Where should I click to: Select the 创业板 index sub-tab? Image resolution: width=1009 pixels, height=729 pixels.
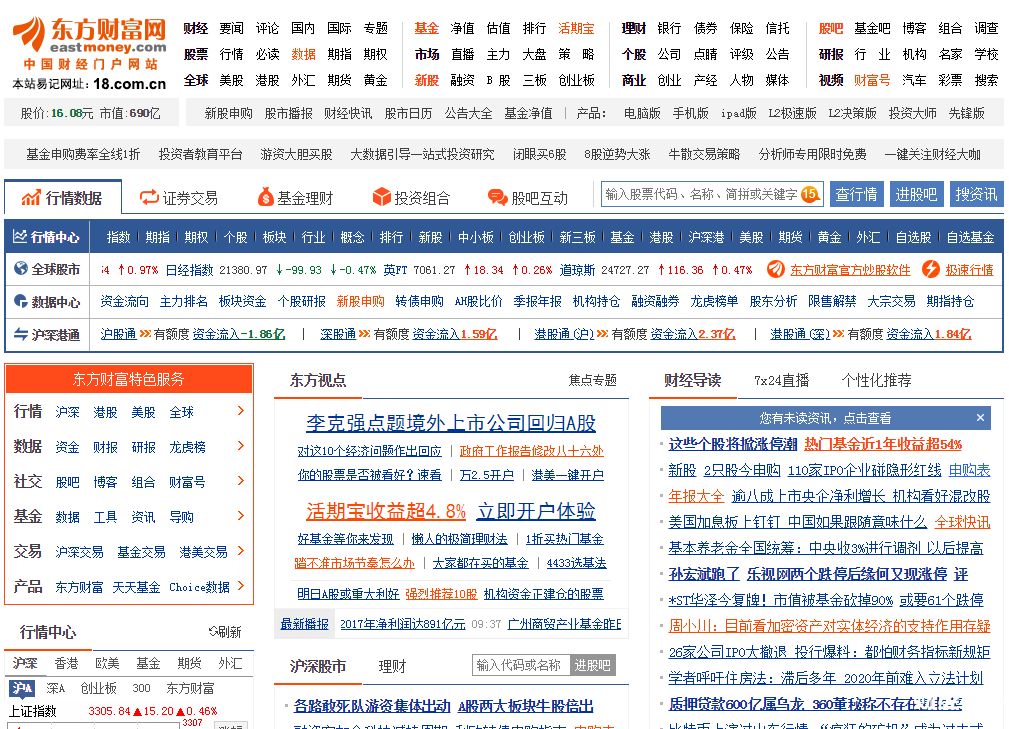pos(98,688)
